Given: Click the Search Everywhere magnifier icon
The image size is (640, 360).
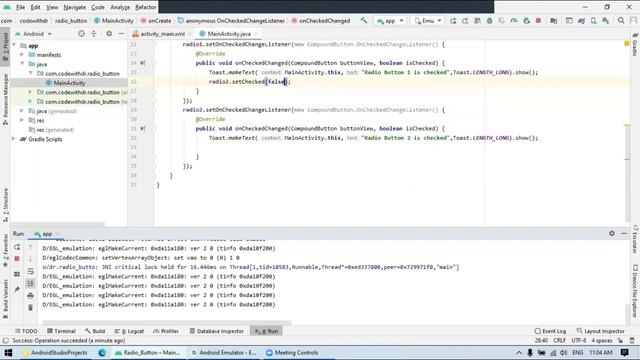Looking at the screenshot, I should [x=621, y=20].
